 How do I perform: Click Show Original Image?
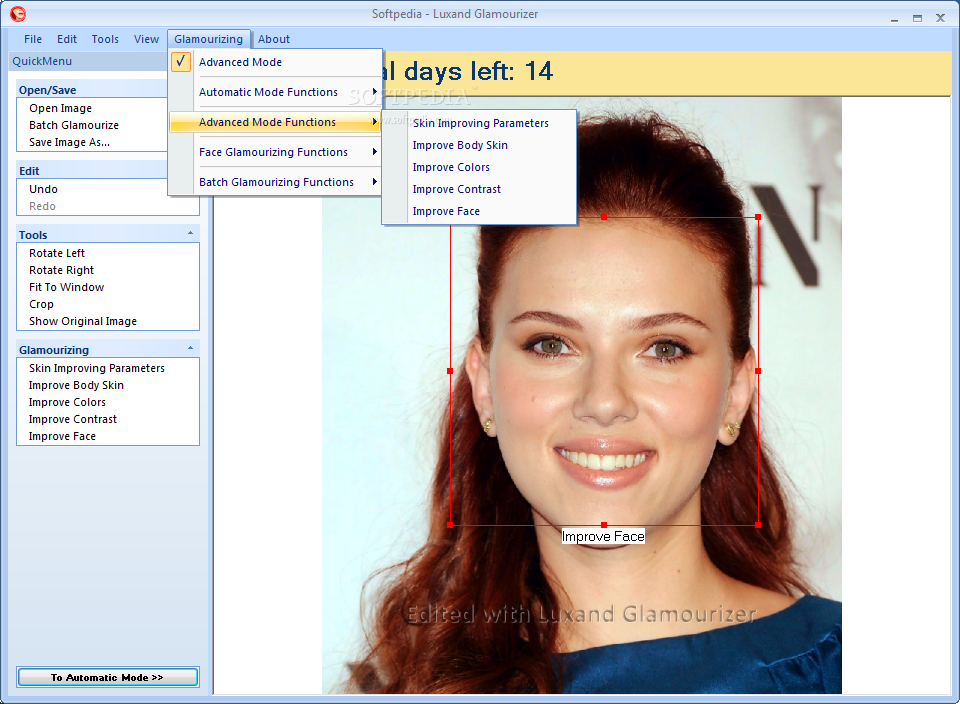[83, 321]
